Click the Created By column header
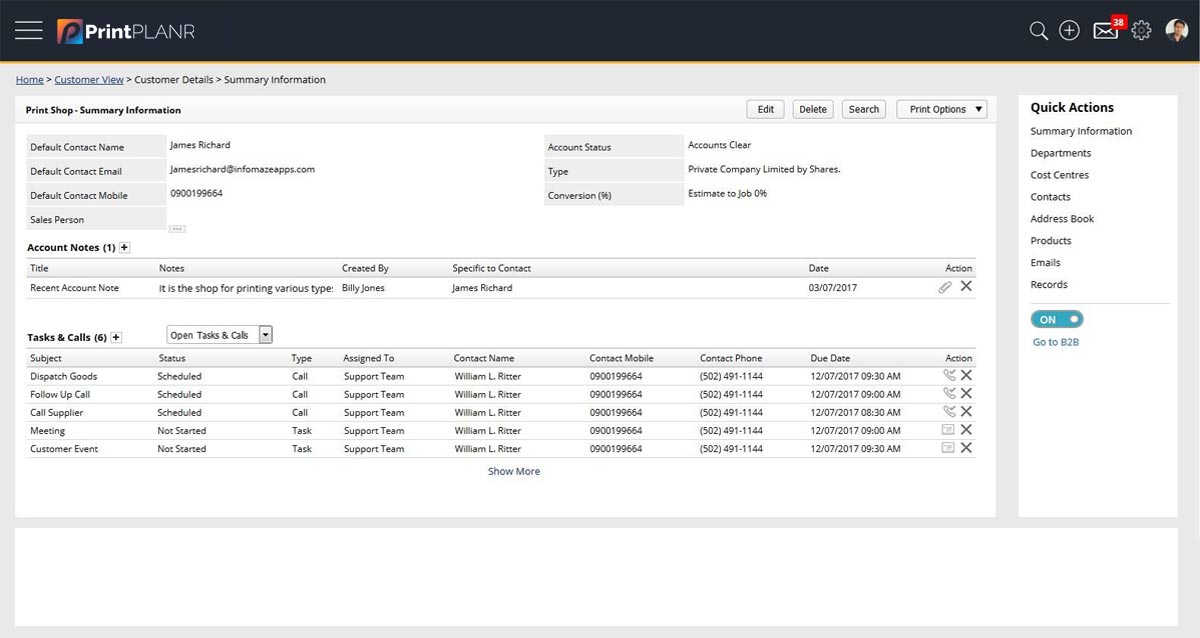The height and width of the screenshot is (638, 1200). 365,268
